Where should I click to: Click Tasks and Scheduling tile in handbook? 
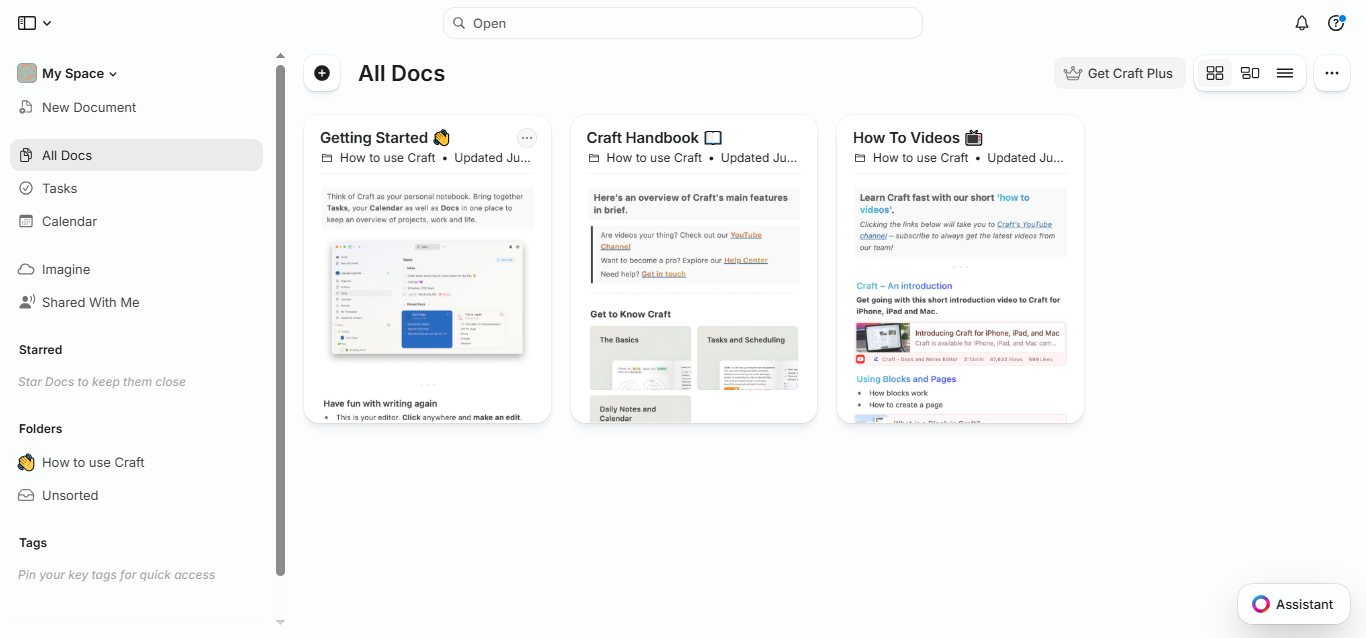[748, 358]
